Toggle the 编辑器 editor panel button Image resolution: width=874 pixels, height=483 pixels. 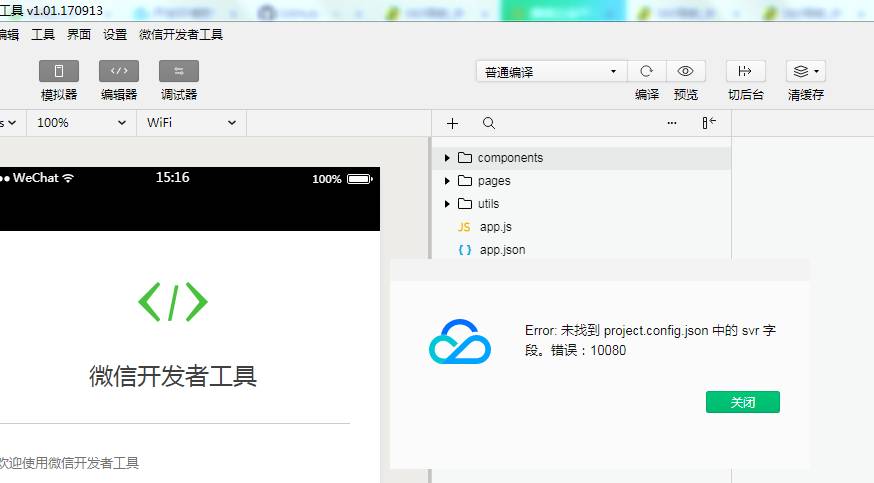point(119,71)
